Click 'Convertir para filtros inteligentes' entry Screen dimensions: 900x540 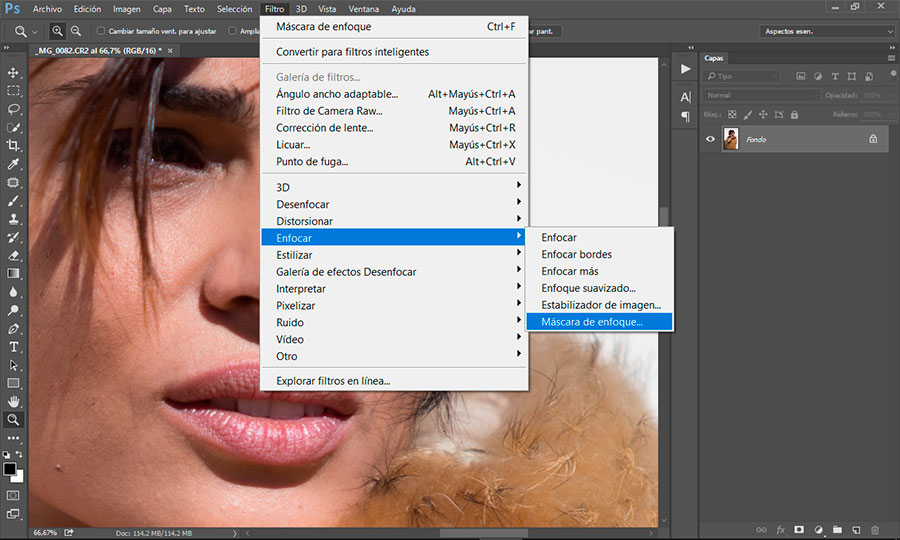(x=352, y=52)
